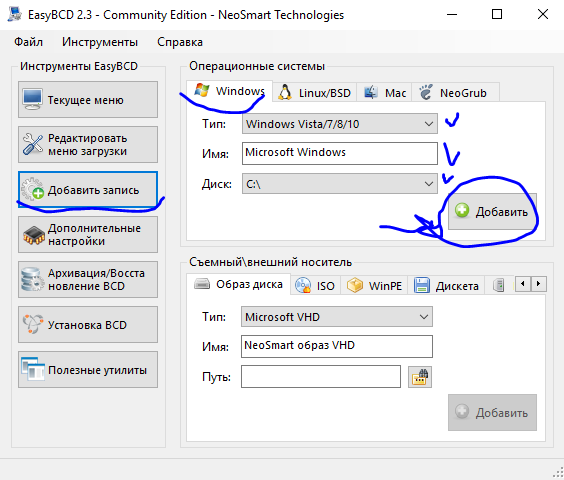Click the Установка BCD icon
Screen dimensions: 564x480
point(33,324)
